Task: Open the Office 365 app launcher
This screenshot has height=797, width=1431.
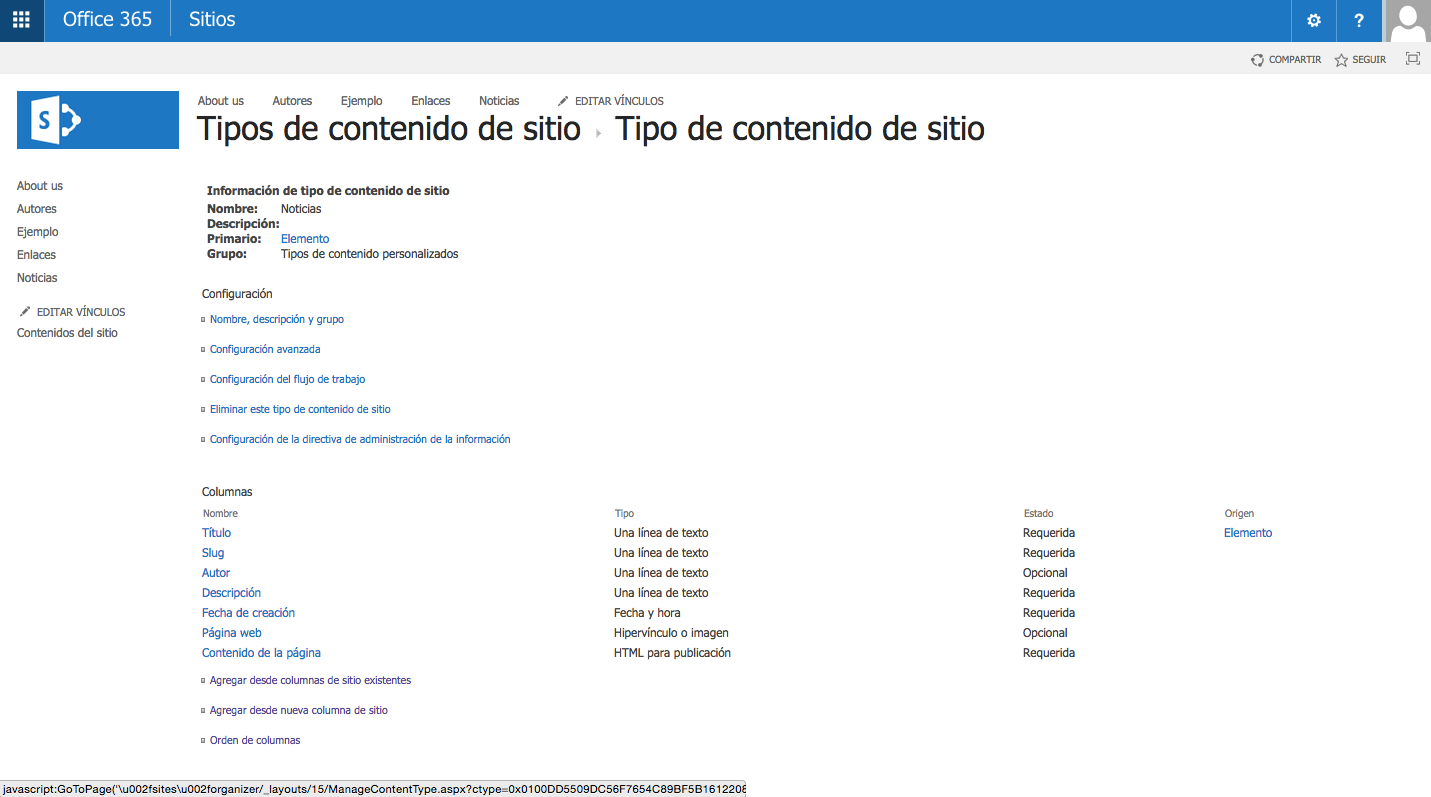Action: pos(21,20)
